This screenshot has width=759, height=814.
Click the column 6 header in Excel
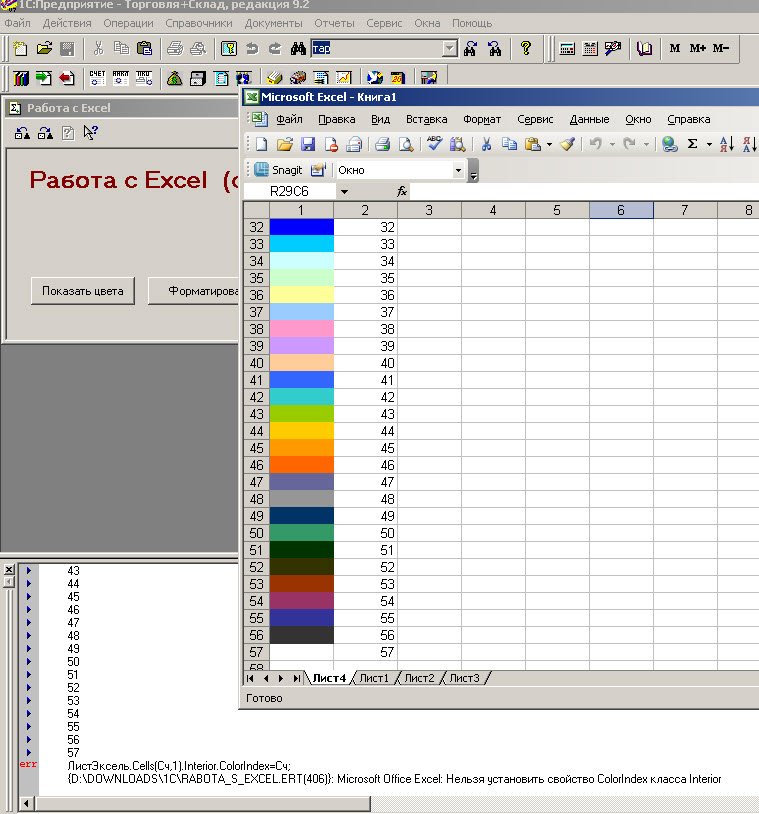point(621,210)
